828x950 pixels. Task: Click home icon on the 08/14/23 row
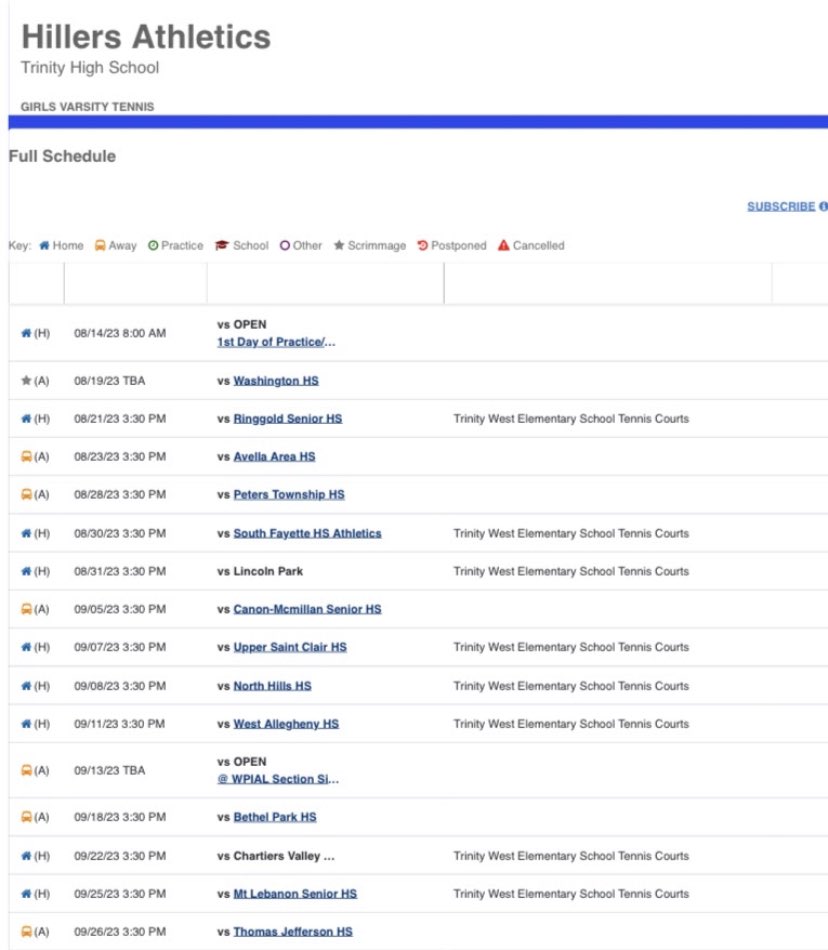(x=26, y=333)
